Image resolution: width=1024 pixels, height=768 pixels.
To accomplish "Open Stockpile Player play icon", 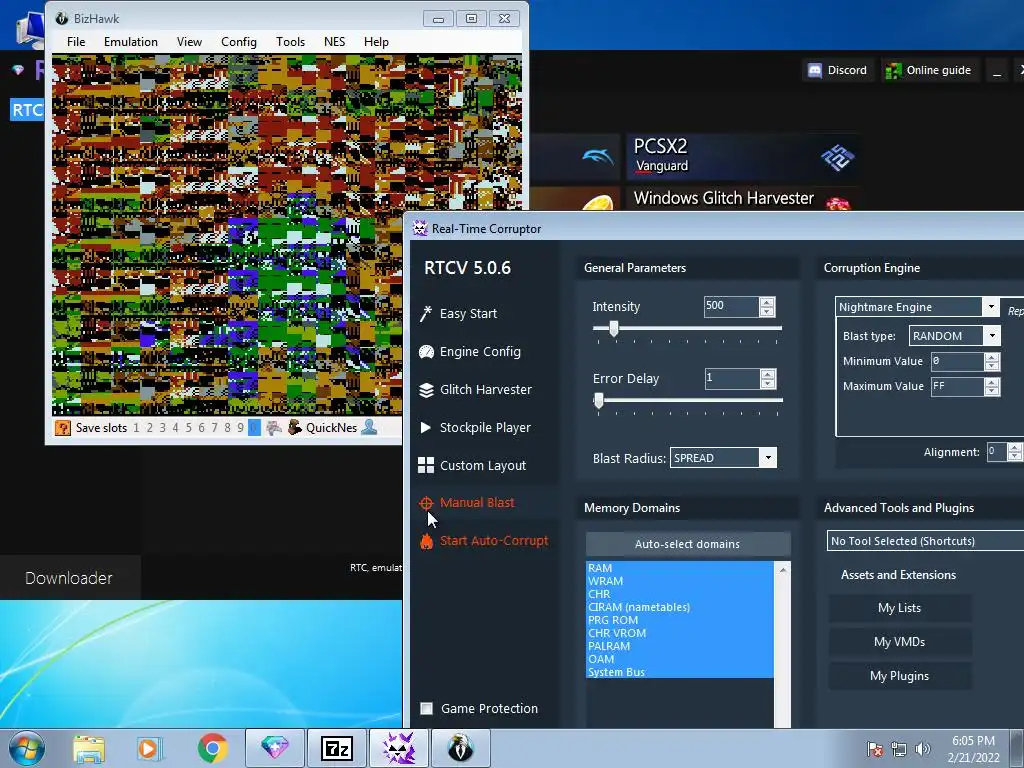I will click(x=426, y=428).
